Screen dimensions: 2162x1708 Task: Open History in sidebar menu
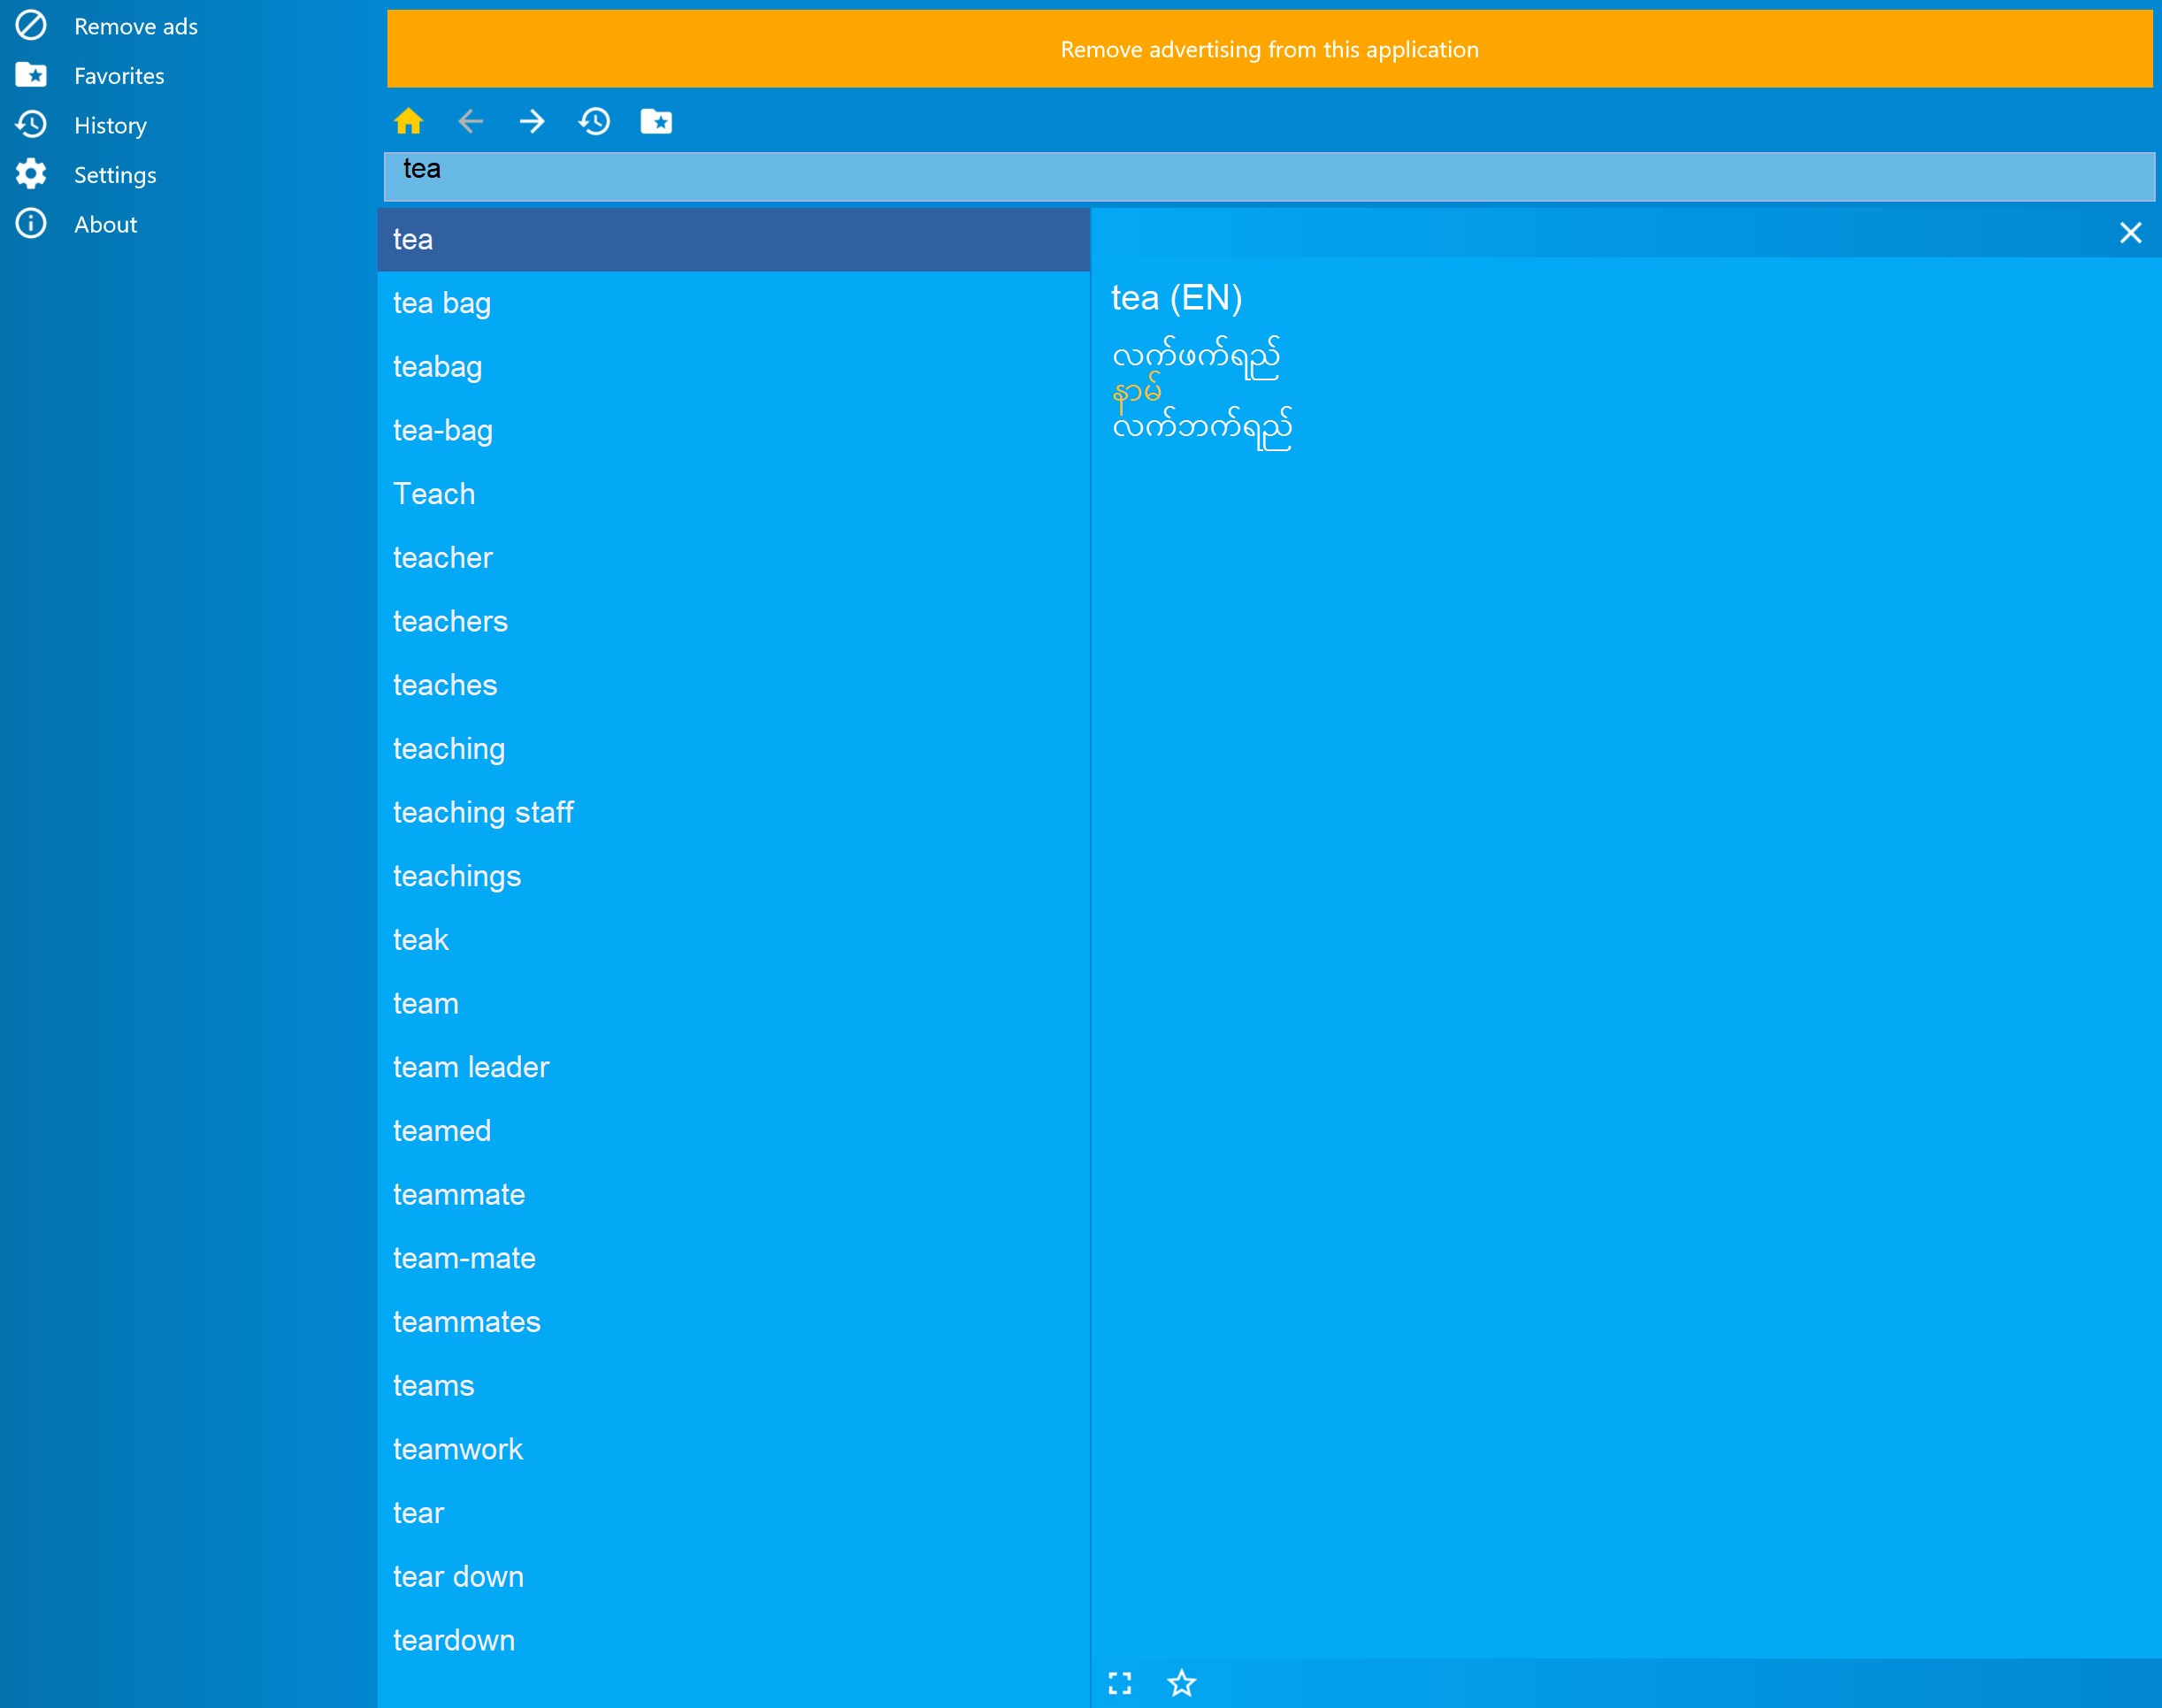tap(110, 125)
